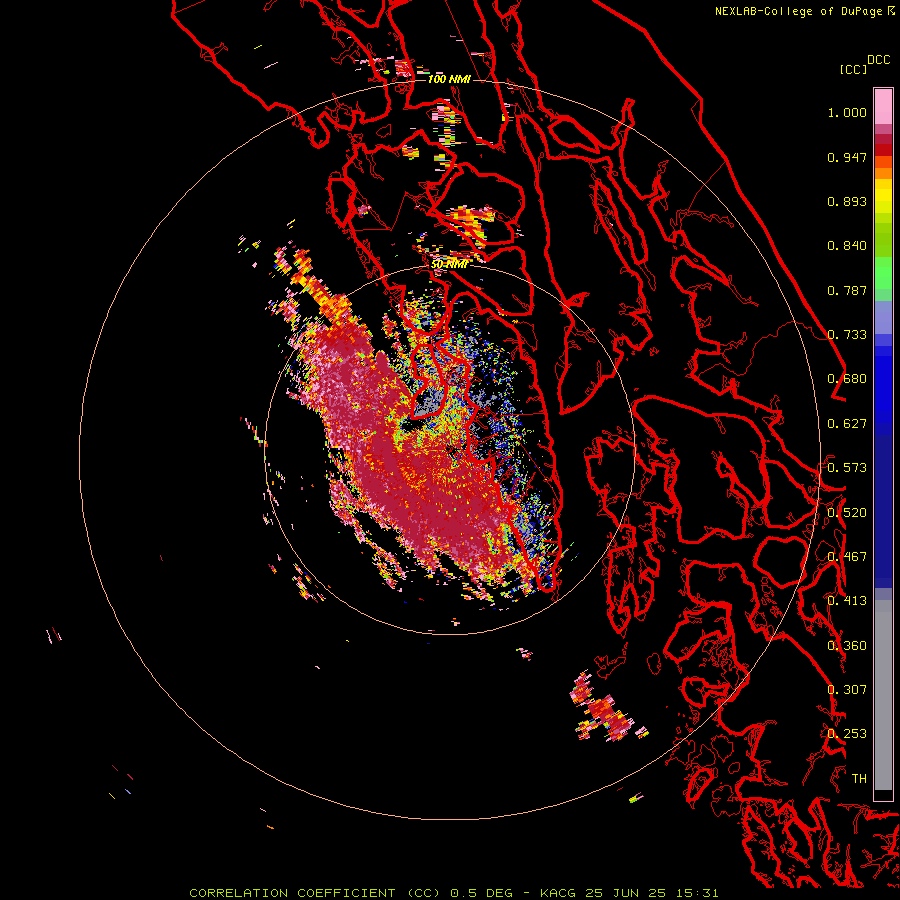Select the 0.893 scale value

[x=847, y=201]
